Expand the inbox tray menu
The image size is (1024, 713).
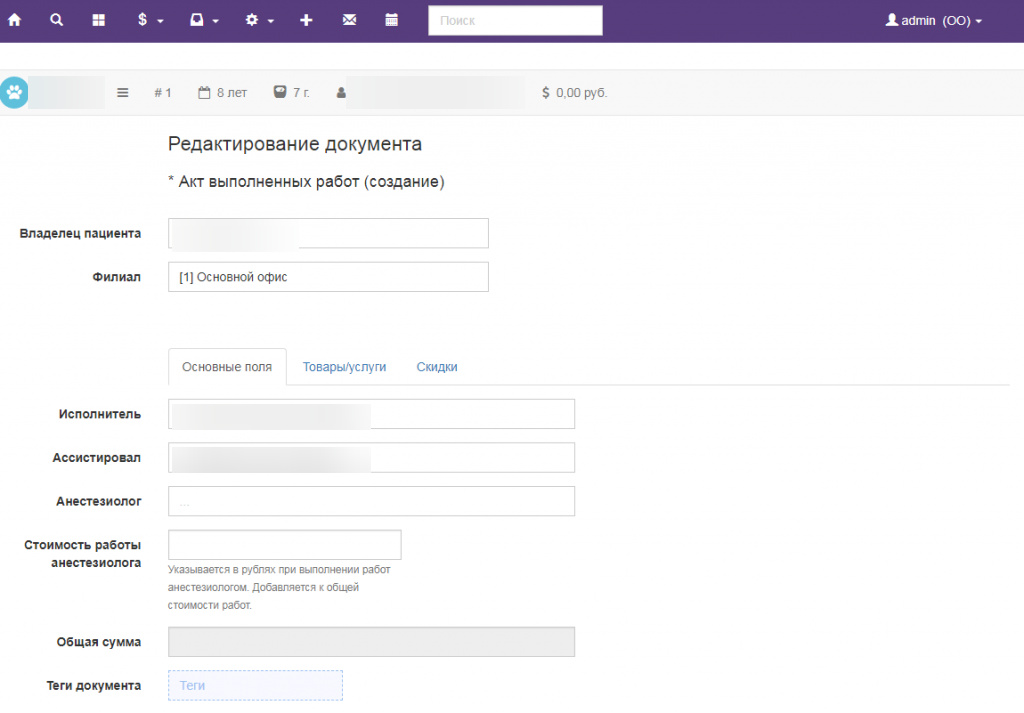point(204,20)
